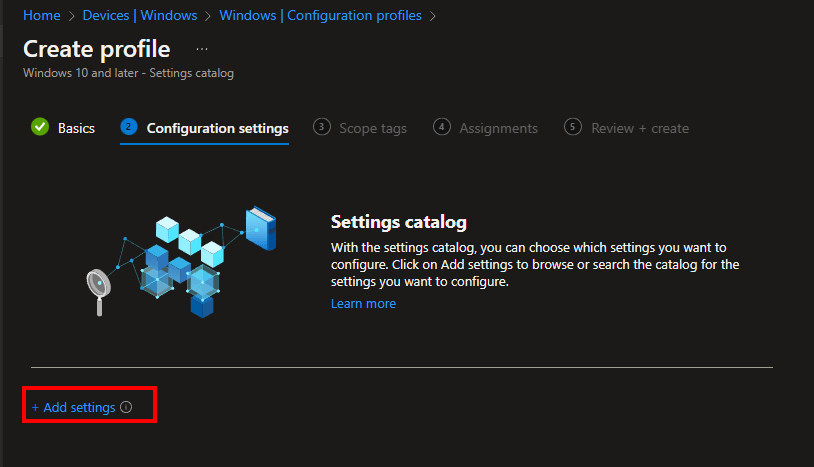Click the Add settings link
Viewport: 814px width, 467px height.
[79, 408]
